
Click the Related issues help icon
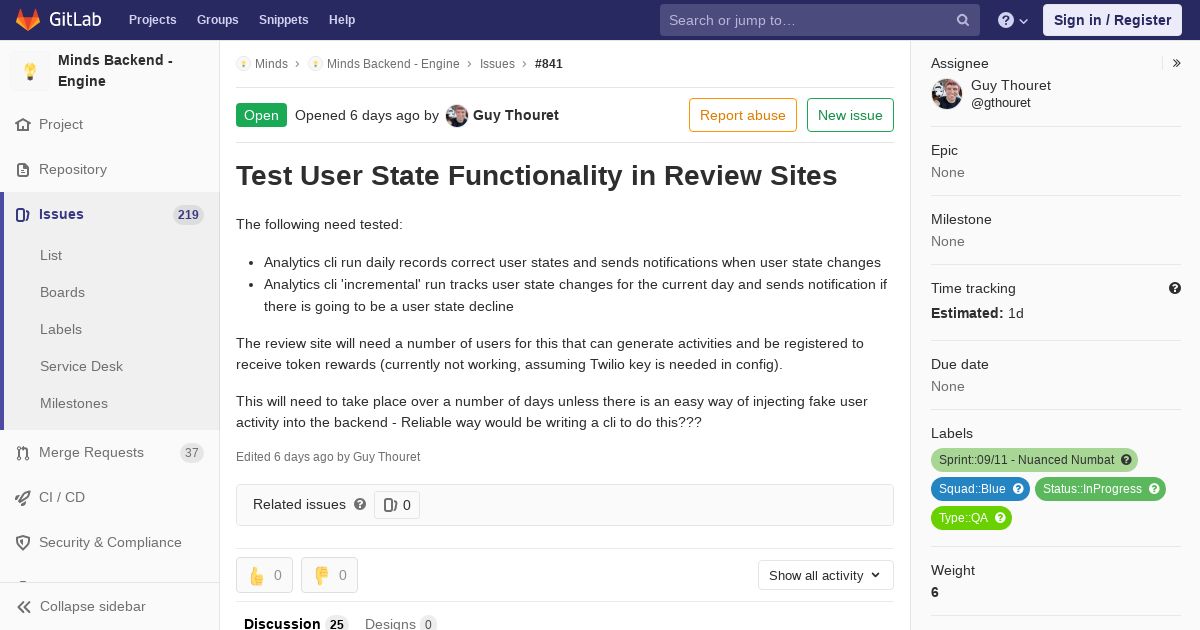click(x=360, y=505)
